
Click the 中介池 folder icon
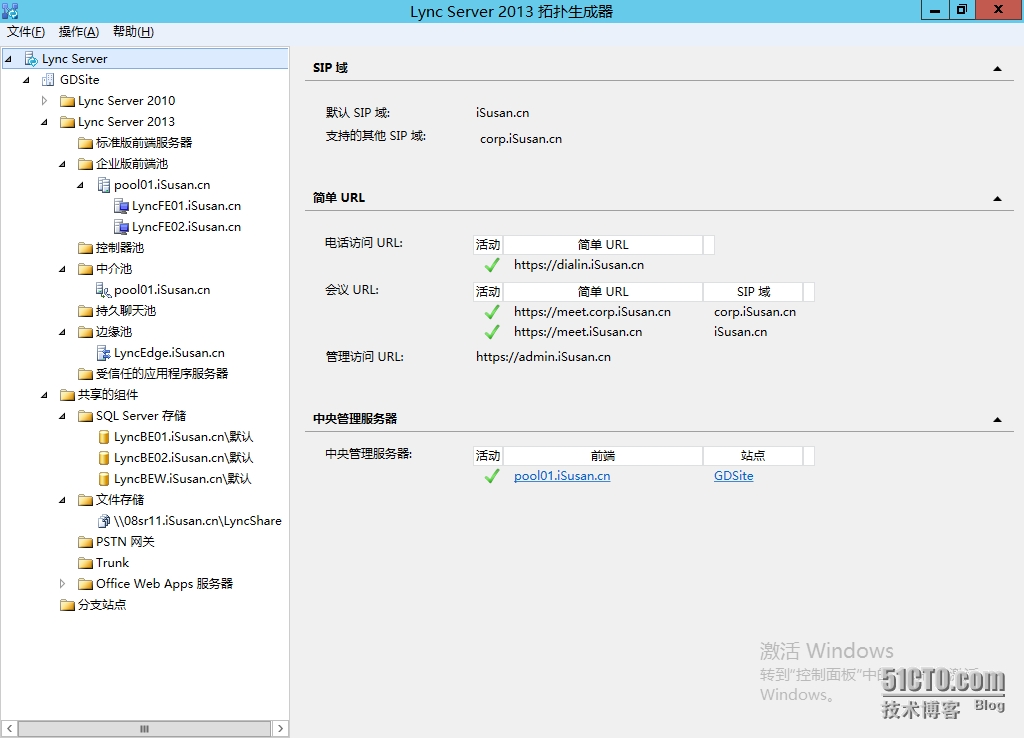tap(85, 269)
